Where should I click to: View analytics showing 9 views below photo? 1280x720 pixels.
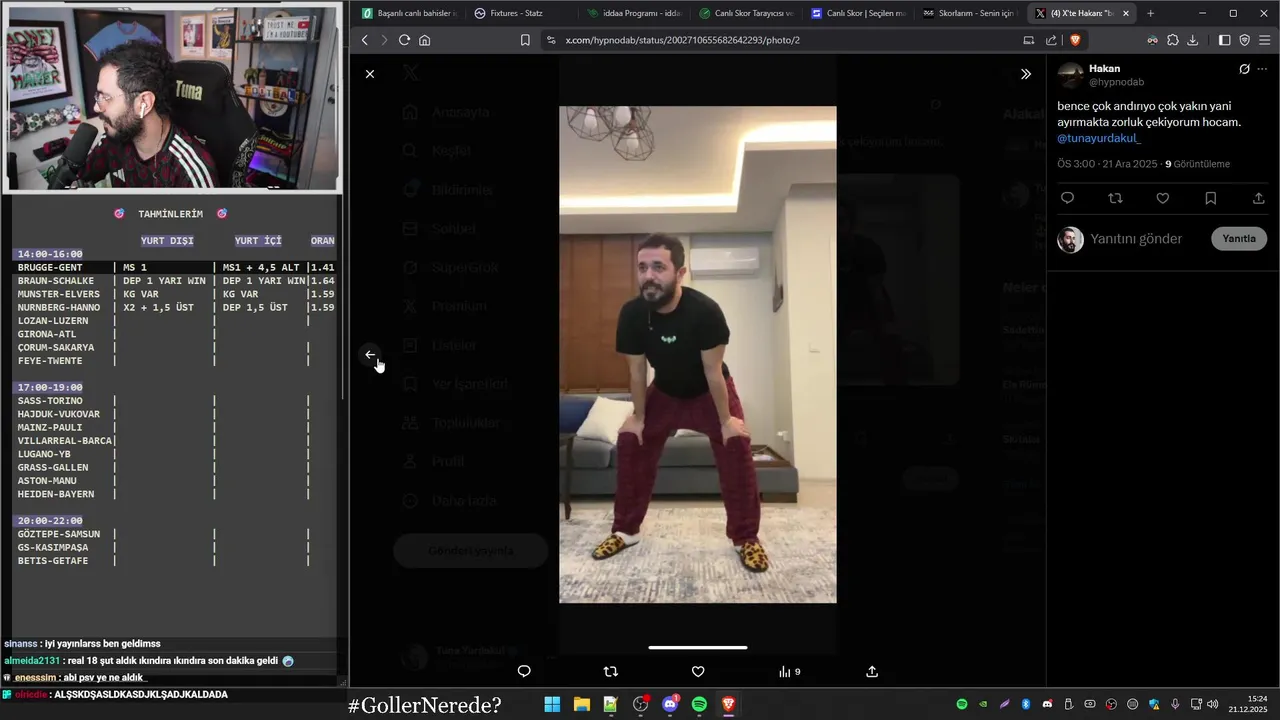[x=789, y=672]
